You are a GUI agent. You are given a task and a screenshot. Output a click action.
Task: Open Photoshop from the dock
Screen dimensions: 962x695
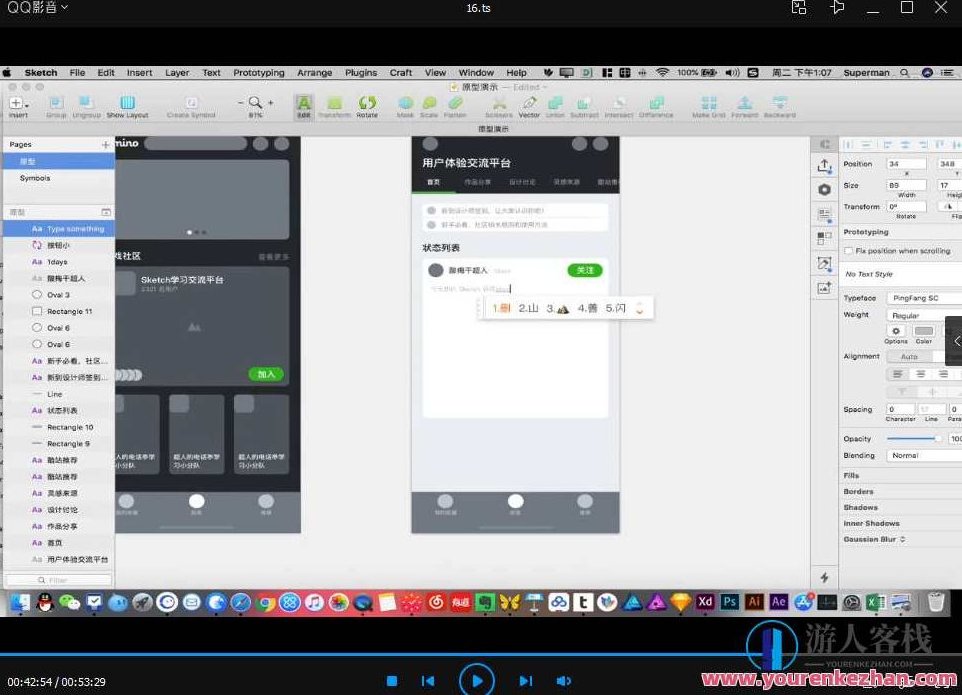730,602
